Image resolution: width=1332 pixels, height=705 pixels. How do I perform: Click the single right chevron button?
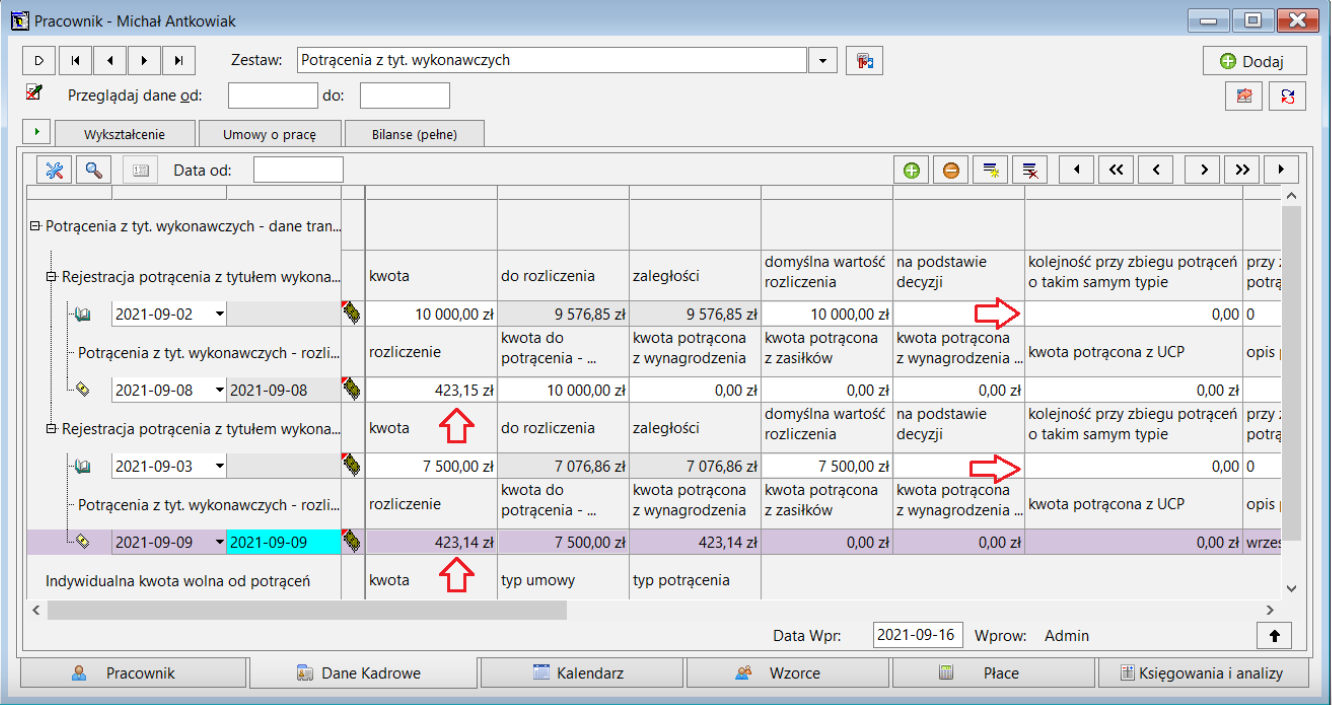point(1203,170)
